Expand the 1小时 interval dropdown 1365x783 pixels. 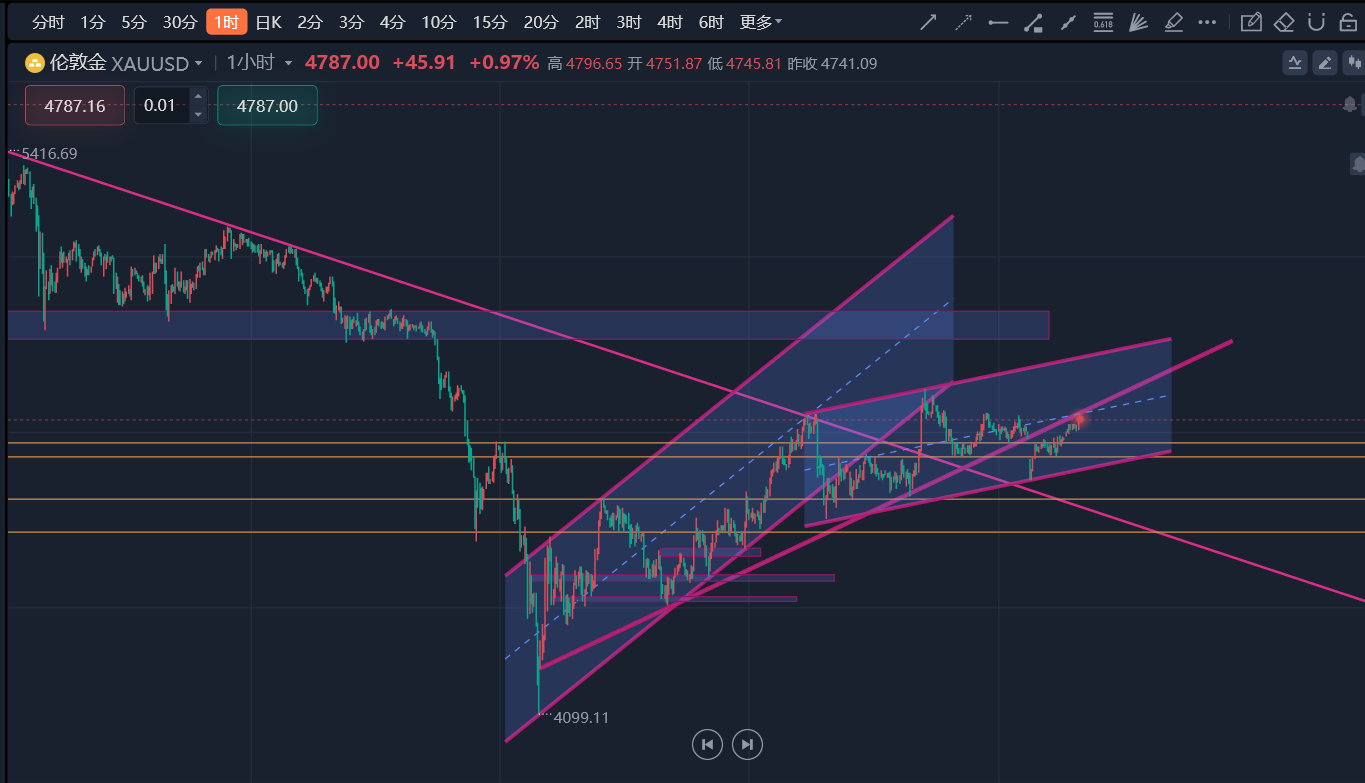(259, 63)
